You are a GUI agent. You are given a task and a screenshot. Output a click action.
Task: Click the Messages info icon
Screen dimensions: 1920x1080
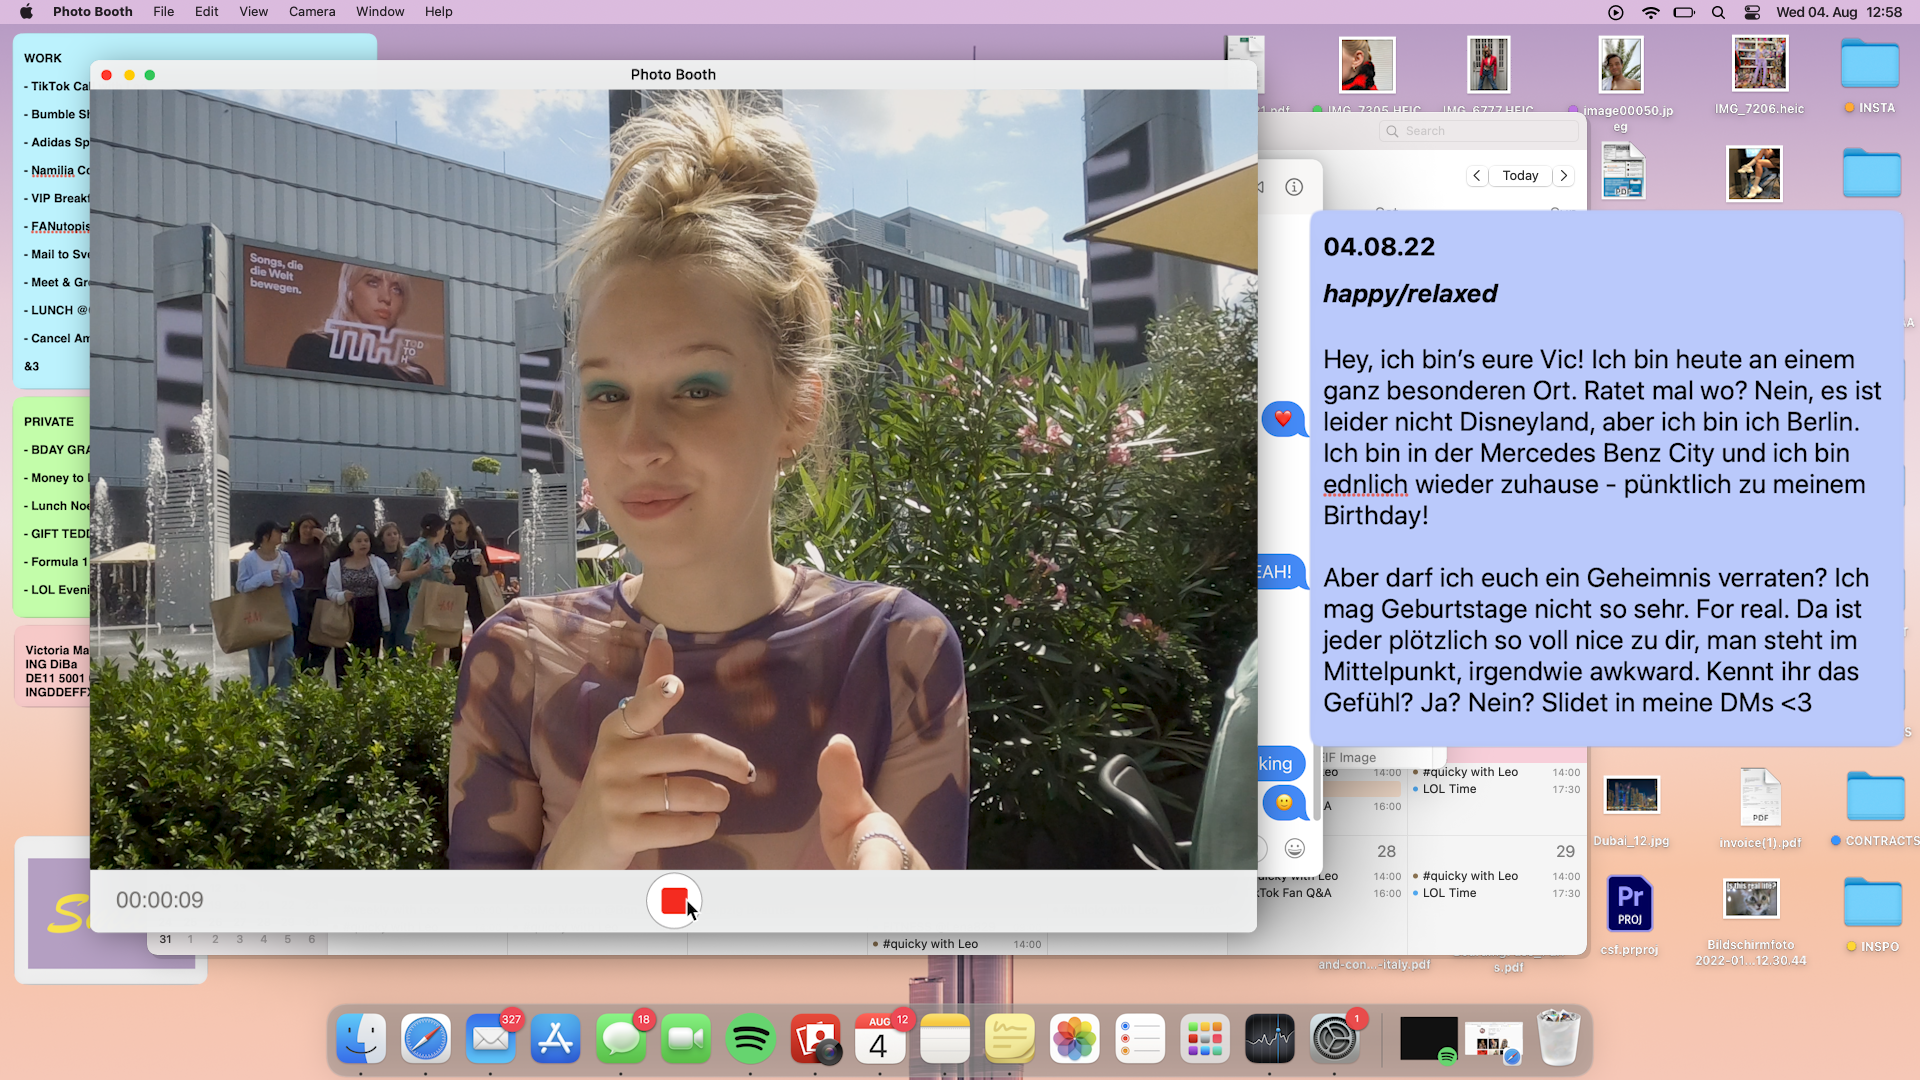1294,187
